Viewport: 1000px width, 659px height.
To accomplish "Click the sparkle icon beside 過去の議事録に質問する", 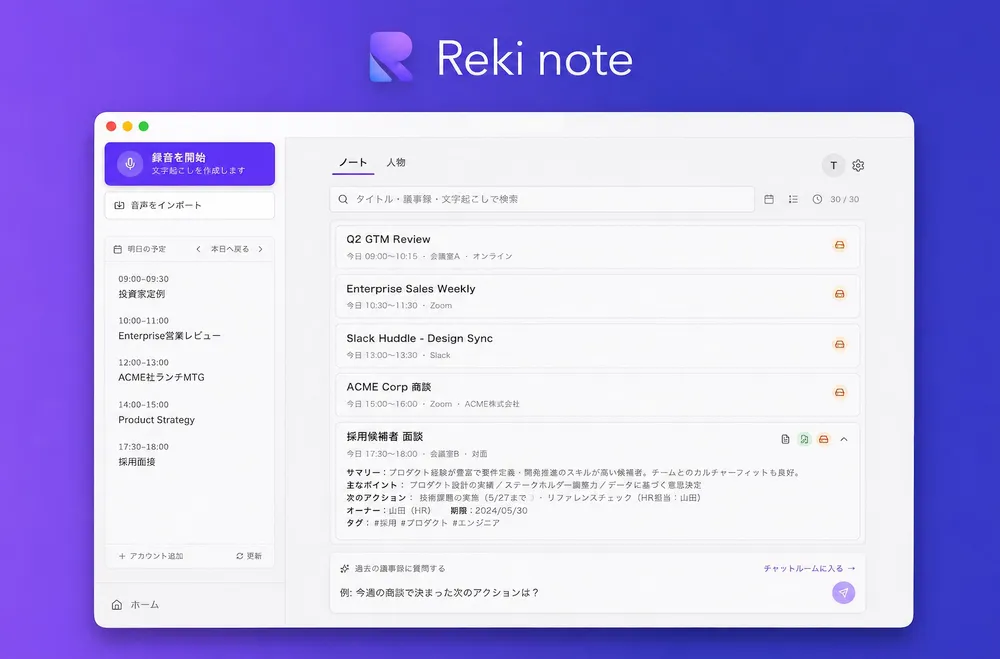I will pos(344,568).
